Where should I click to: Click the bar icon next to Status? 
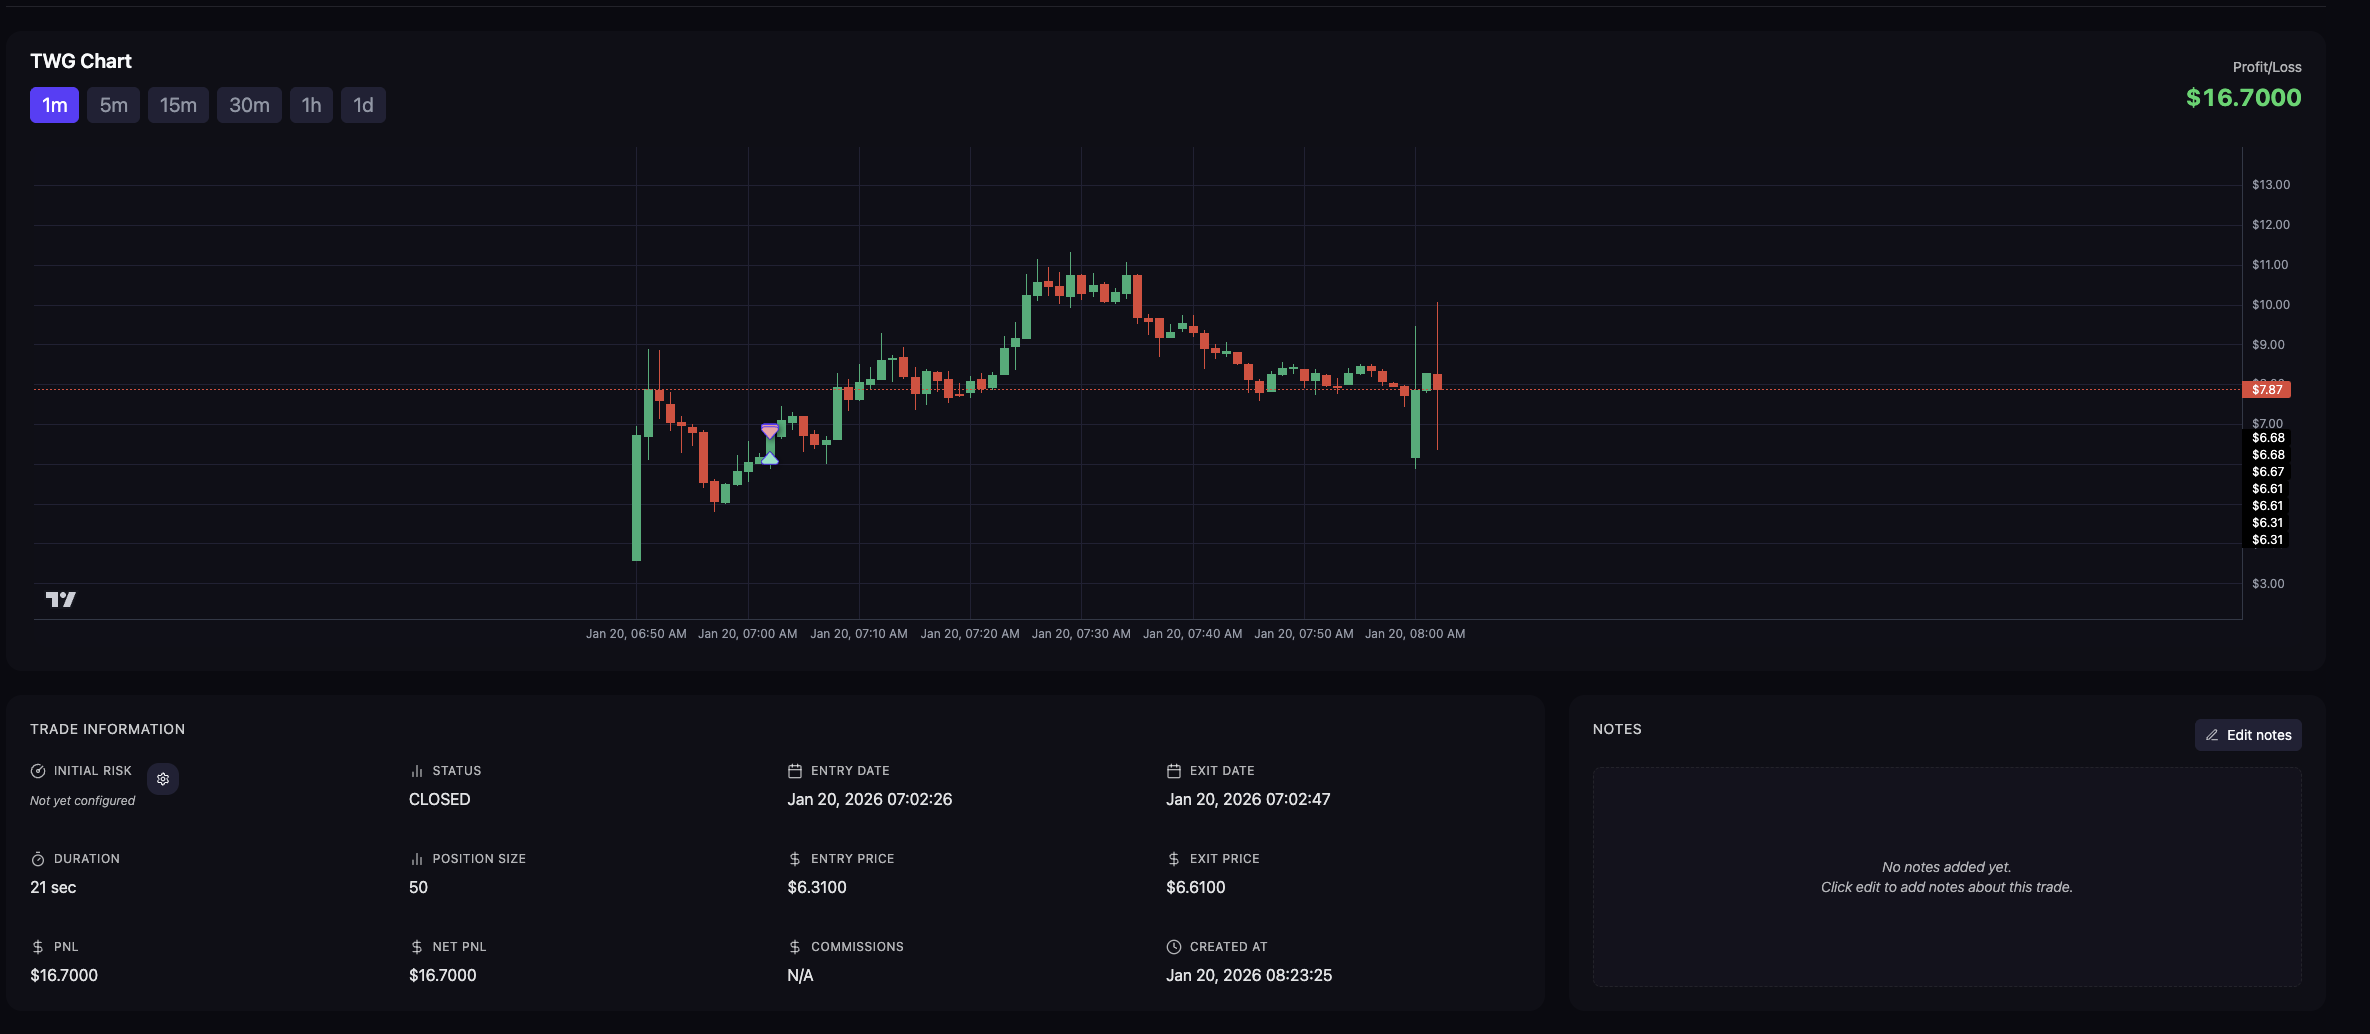tap(416, 771)
